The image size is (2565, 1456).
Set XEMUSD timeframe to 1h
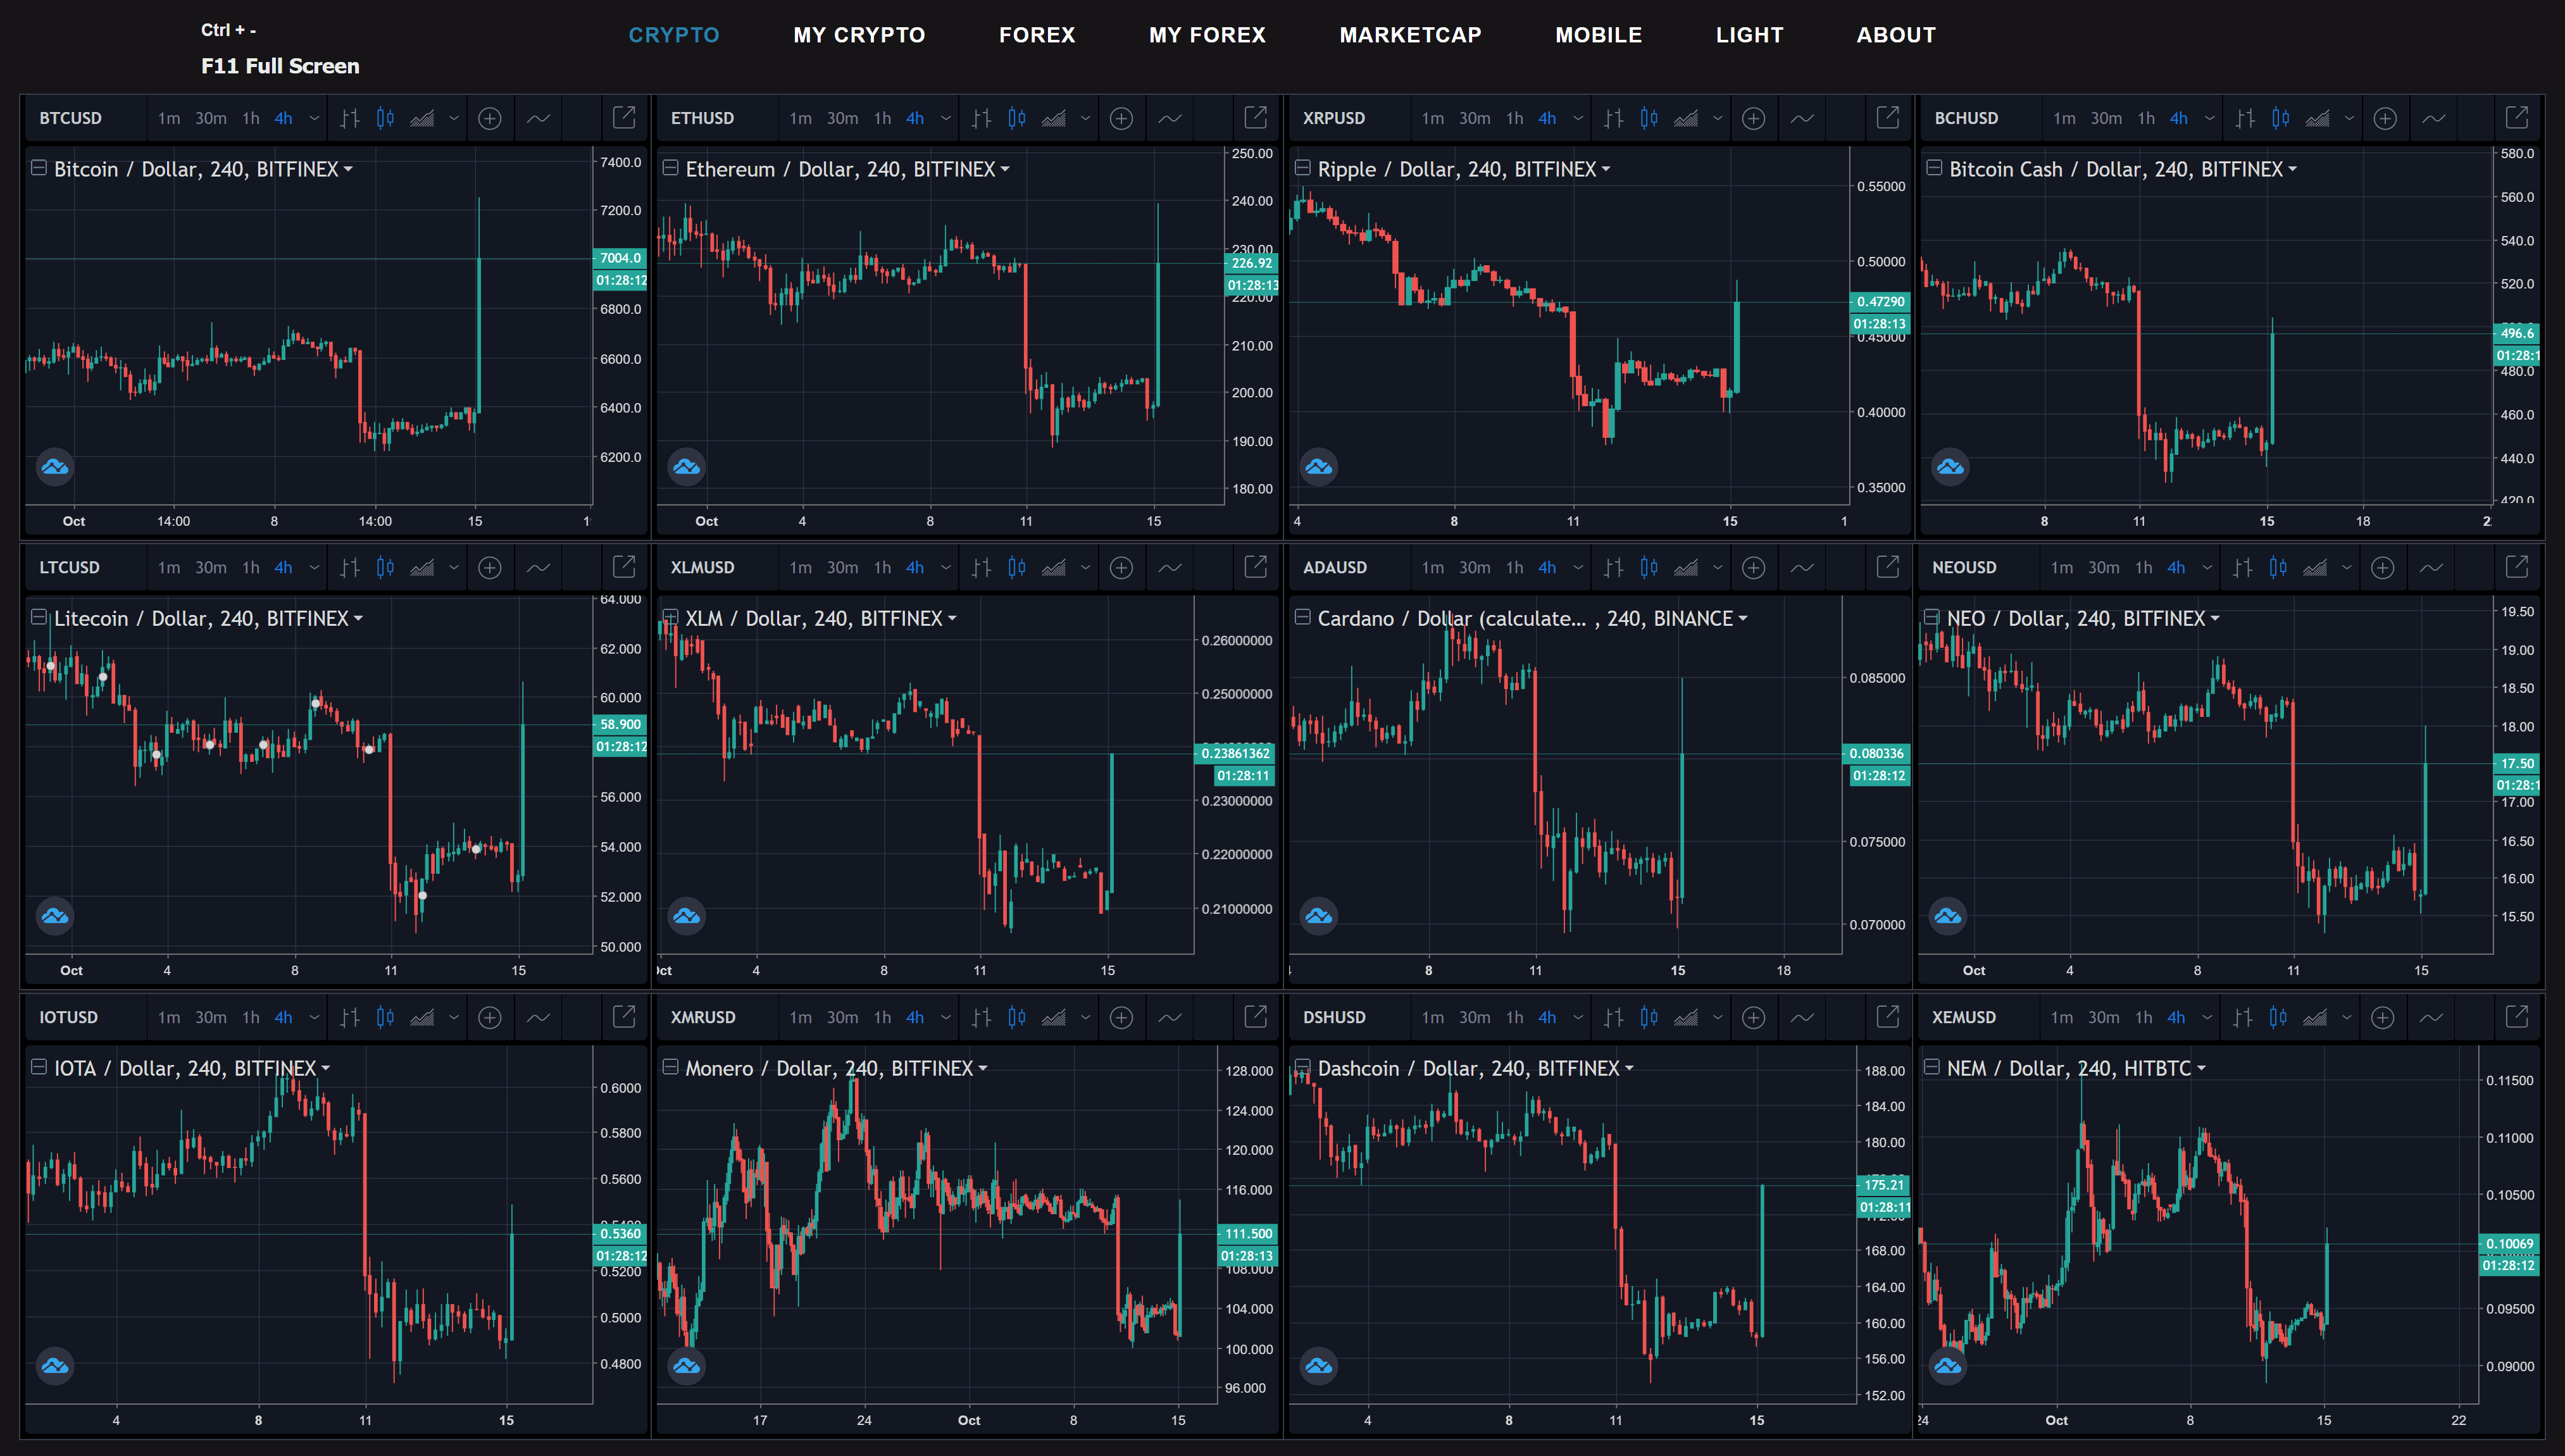point(2143,1017)
